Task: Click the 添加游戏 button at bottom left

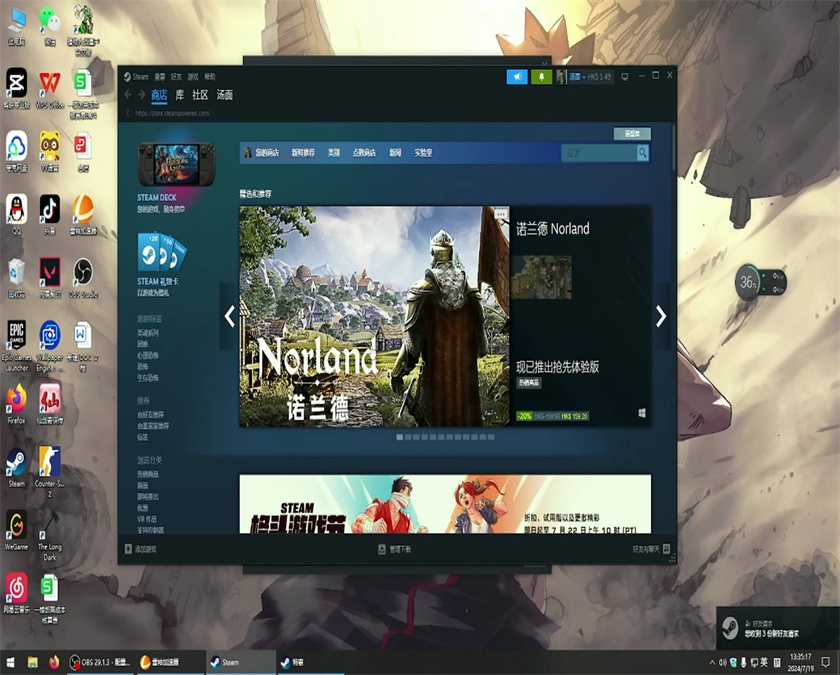Action: [x=143, y=547]
